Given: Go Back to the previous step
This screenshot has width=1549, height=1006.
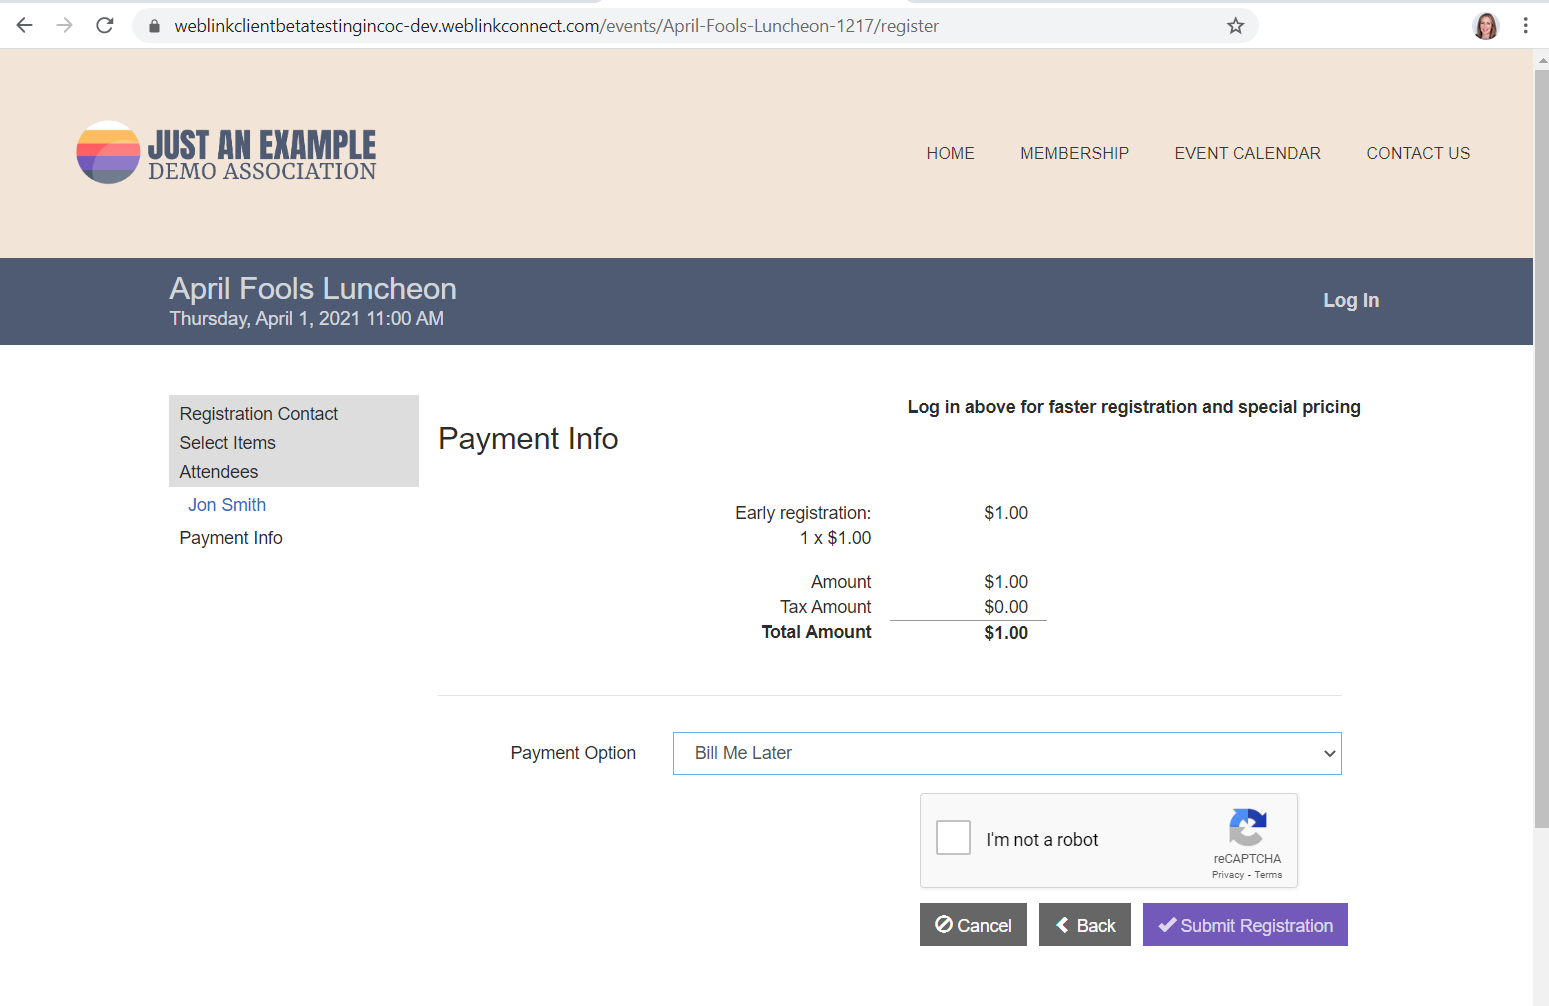Looking at the screenshot, I should coord(1085,925).
